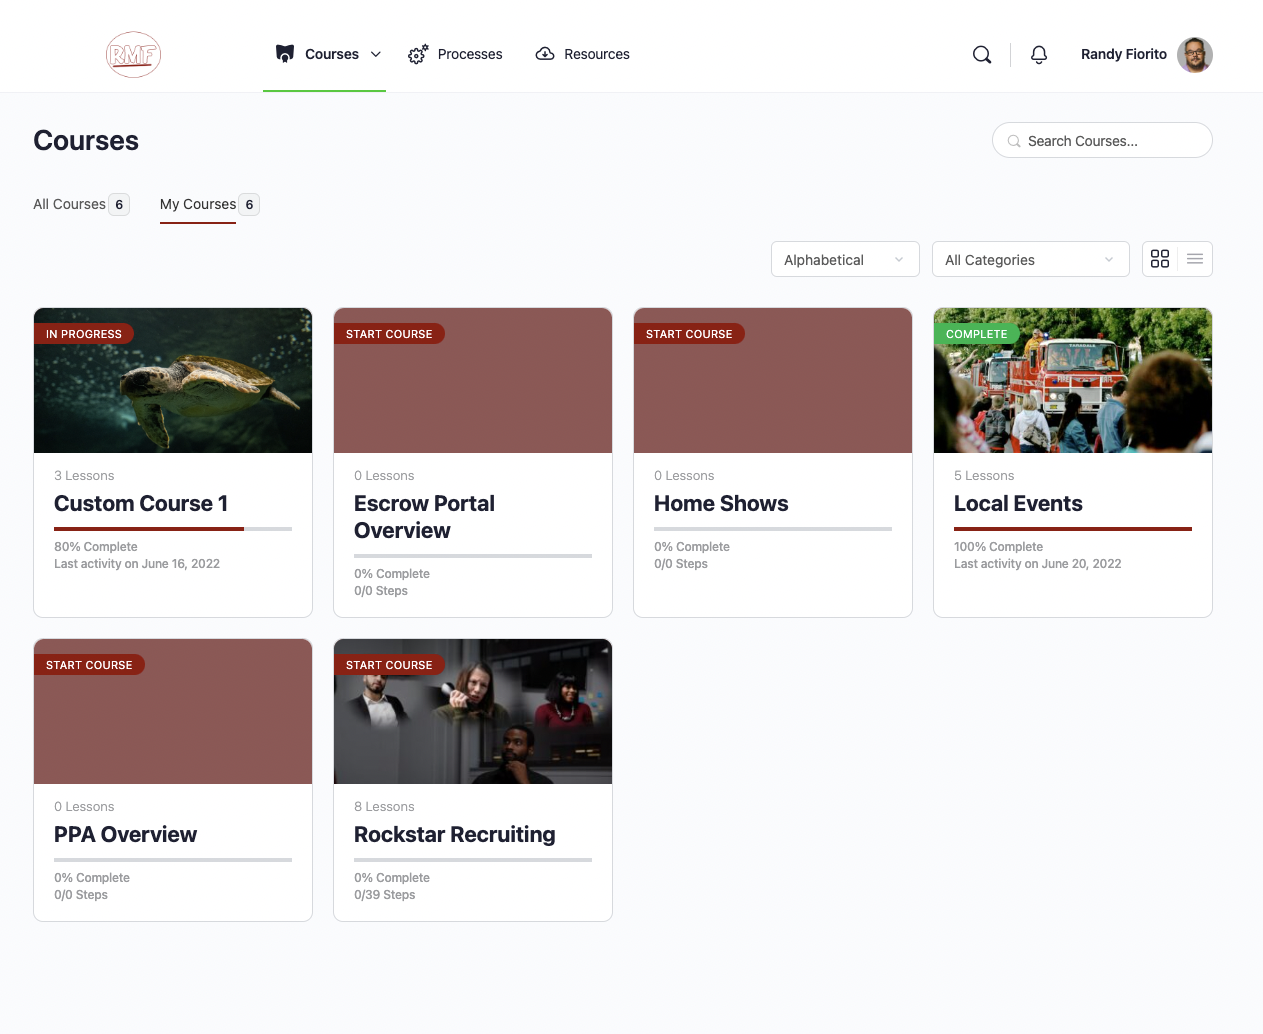Select the My Courses tab
Image resolution: width=1263 pixels, height=1034 pixels.
[209, 204]
